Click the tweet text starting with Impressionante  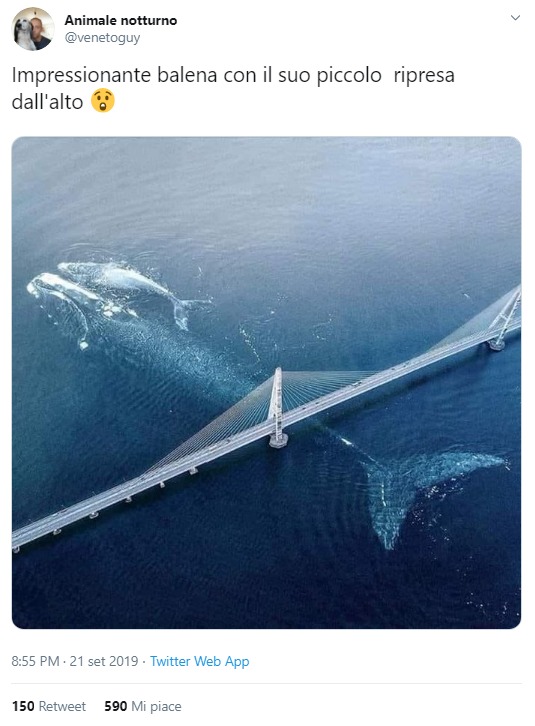pyautogui.click(x=233, y=88)
